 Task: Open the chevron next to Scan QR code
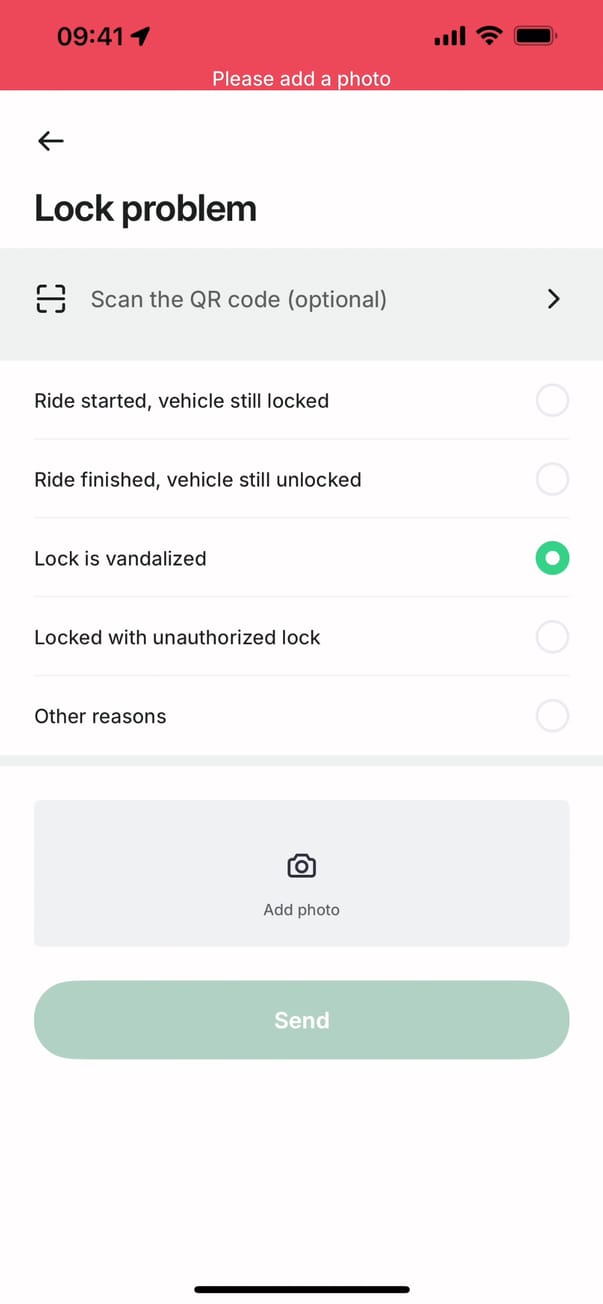[554, 299]
